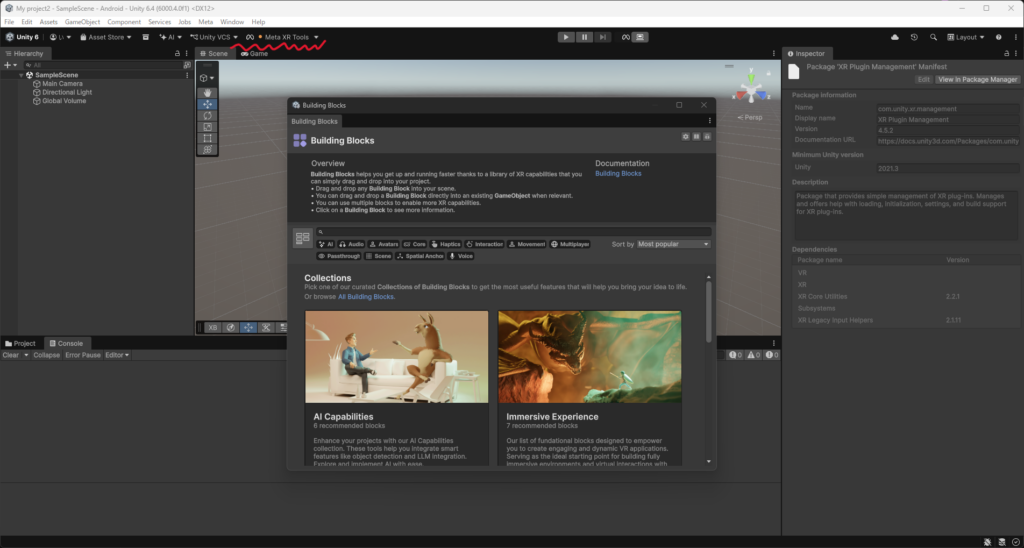The height and width of the screenshot is (548, 1024).
Task: Click the Play button
Action: point(566,37)
